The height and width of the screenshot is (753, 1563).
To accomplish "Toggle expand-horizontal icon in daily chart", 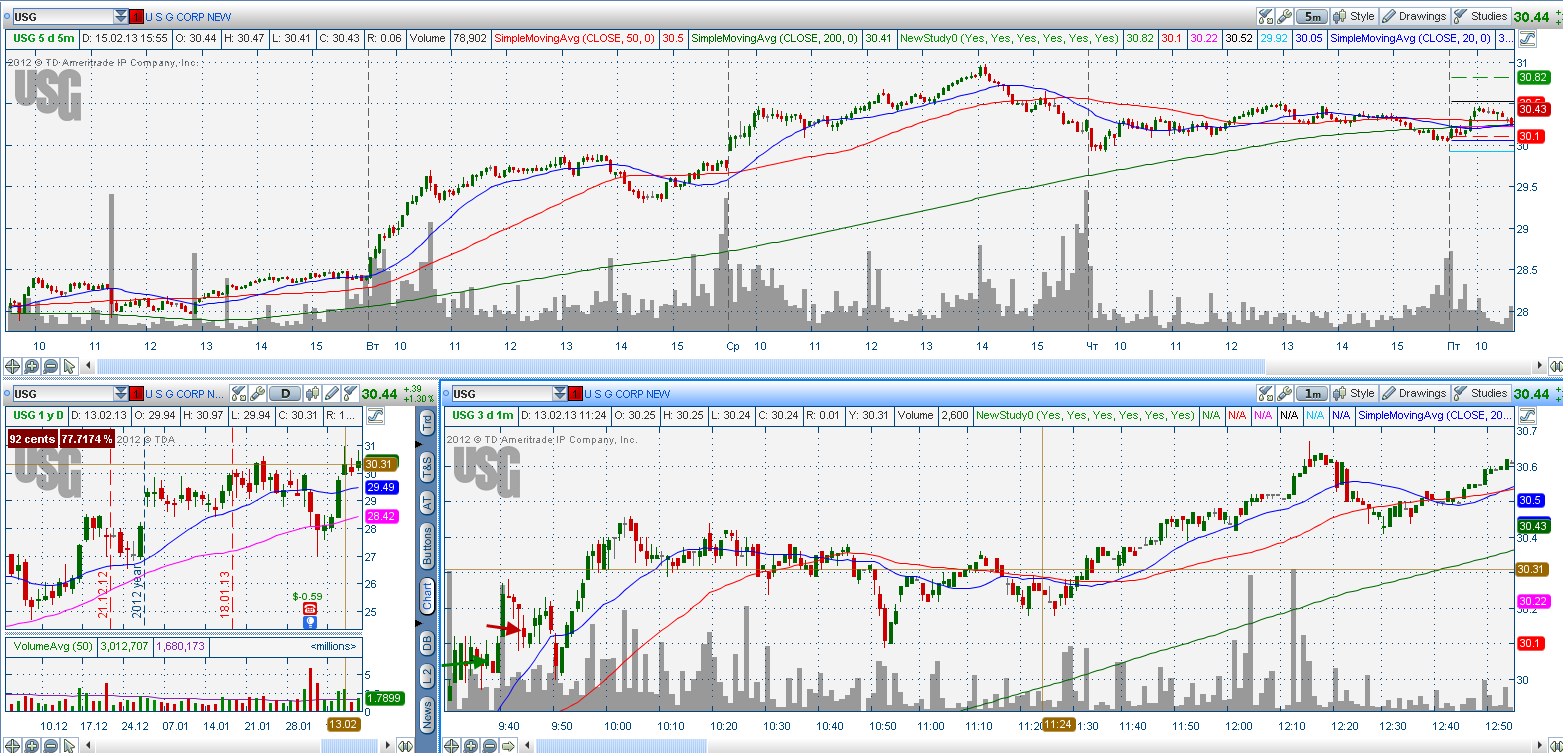I will 405,745.
